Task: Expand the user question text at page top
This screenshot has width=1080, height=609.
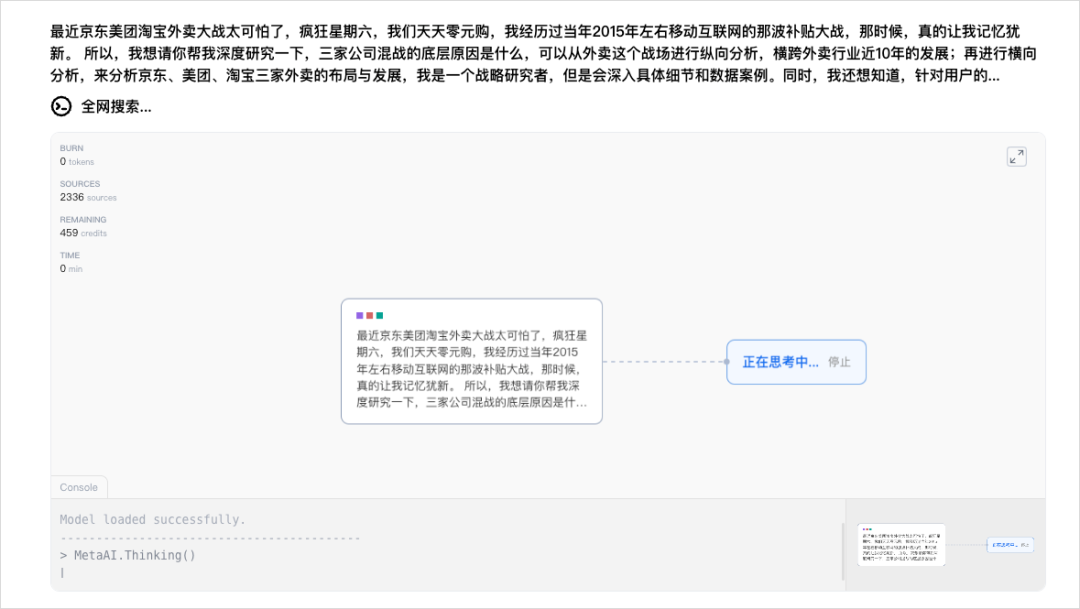Action: click(540, 55)
